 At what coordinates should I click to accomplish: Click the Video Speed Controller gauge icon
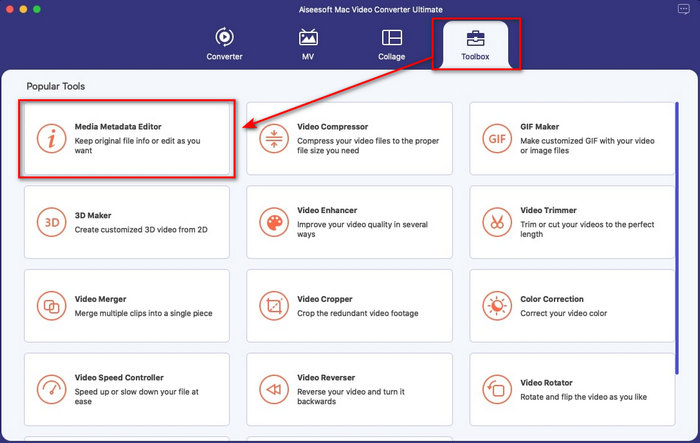point(51,389)
